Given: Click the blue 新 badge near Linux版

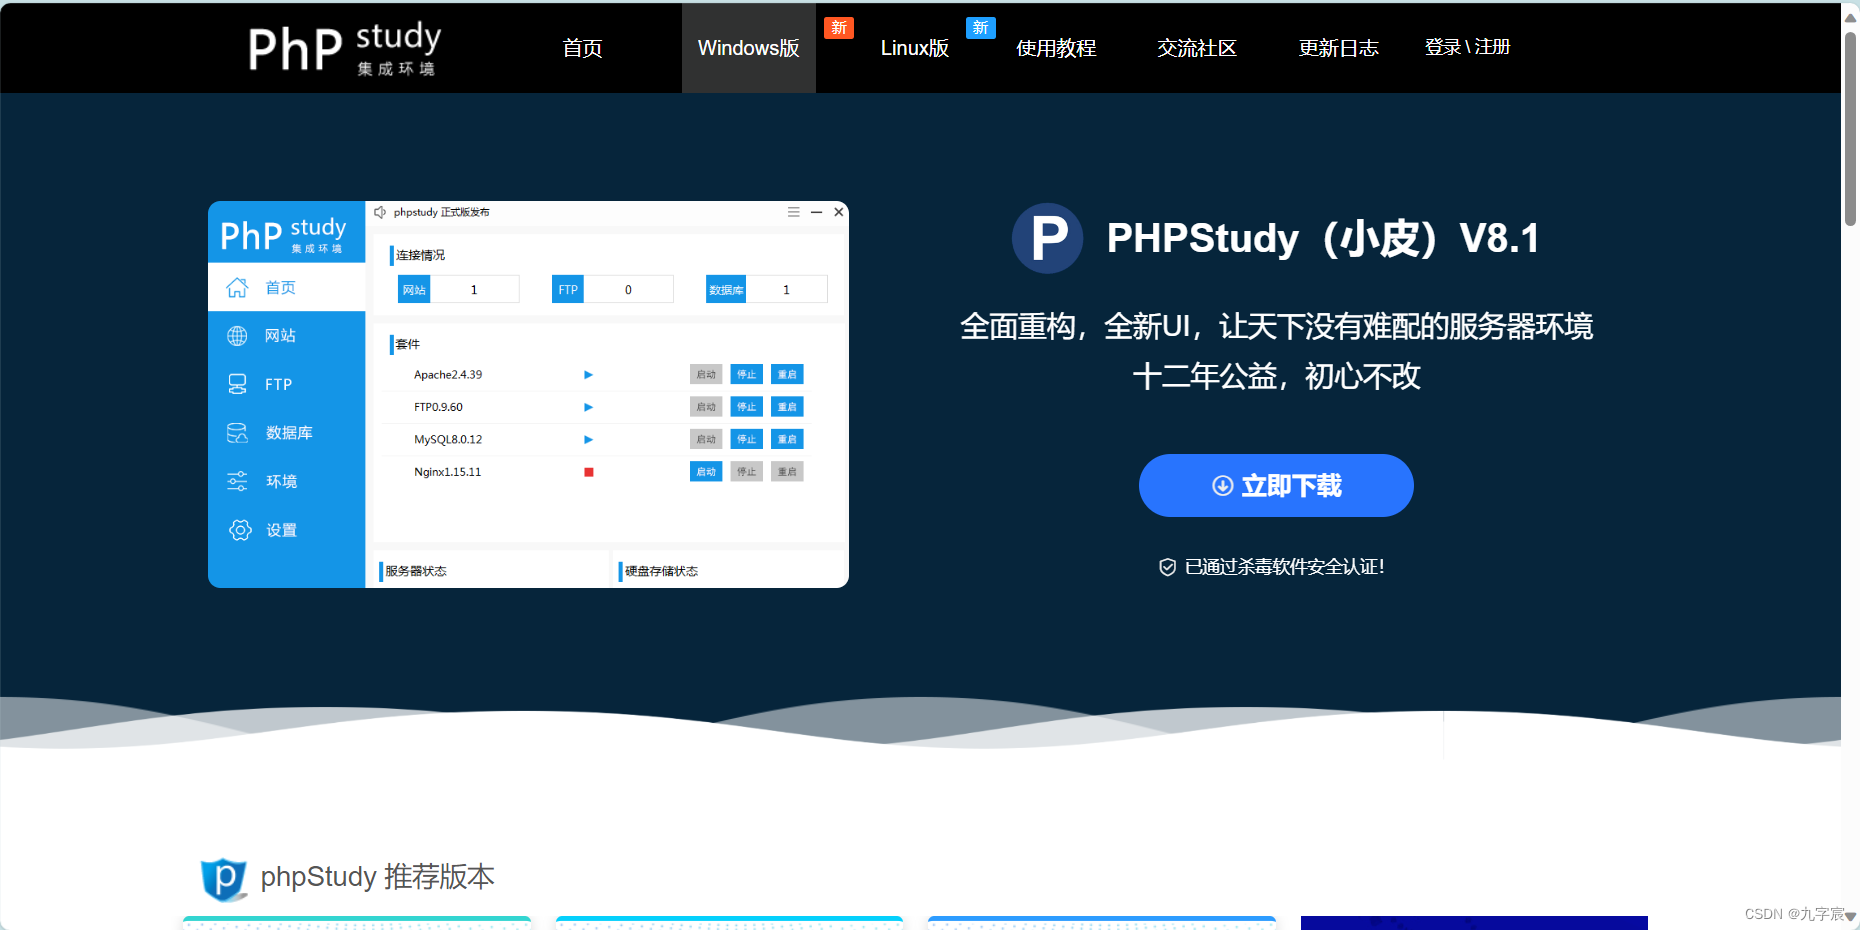Looking at the screenshot, I should pyautogui.click(x=980, y=28).
